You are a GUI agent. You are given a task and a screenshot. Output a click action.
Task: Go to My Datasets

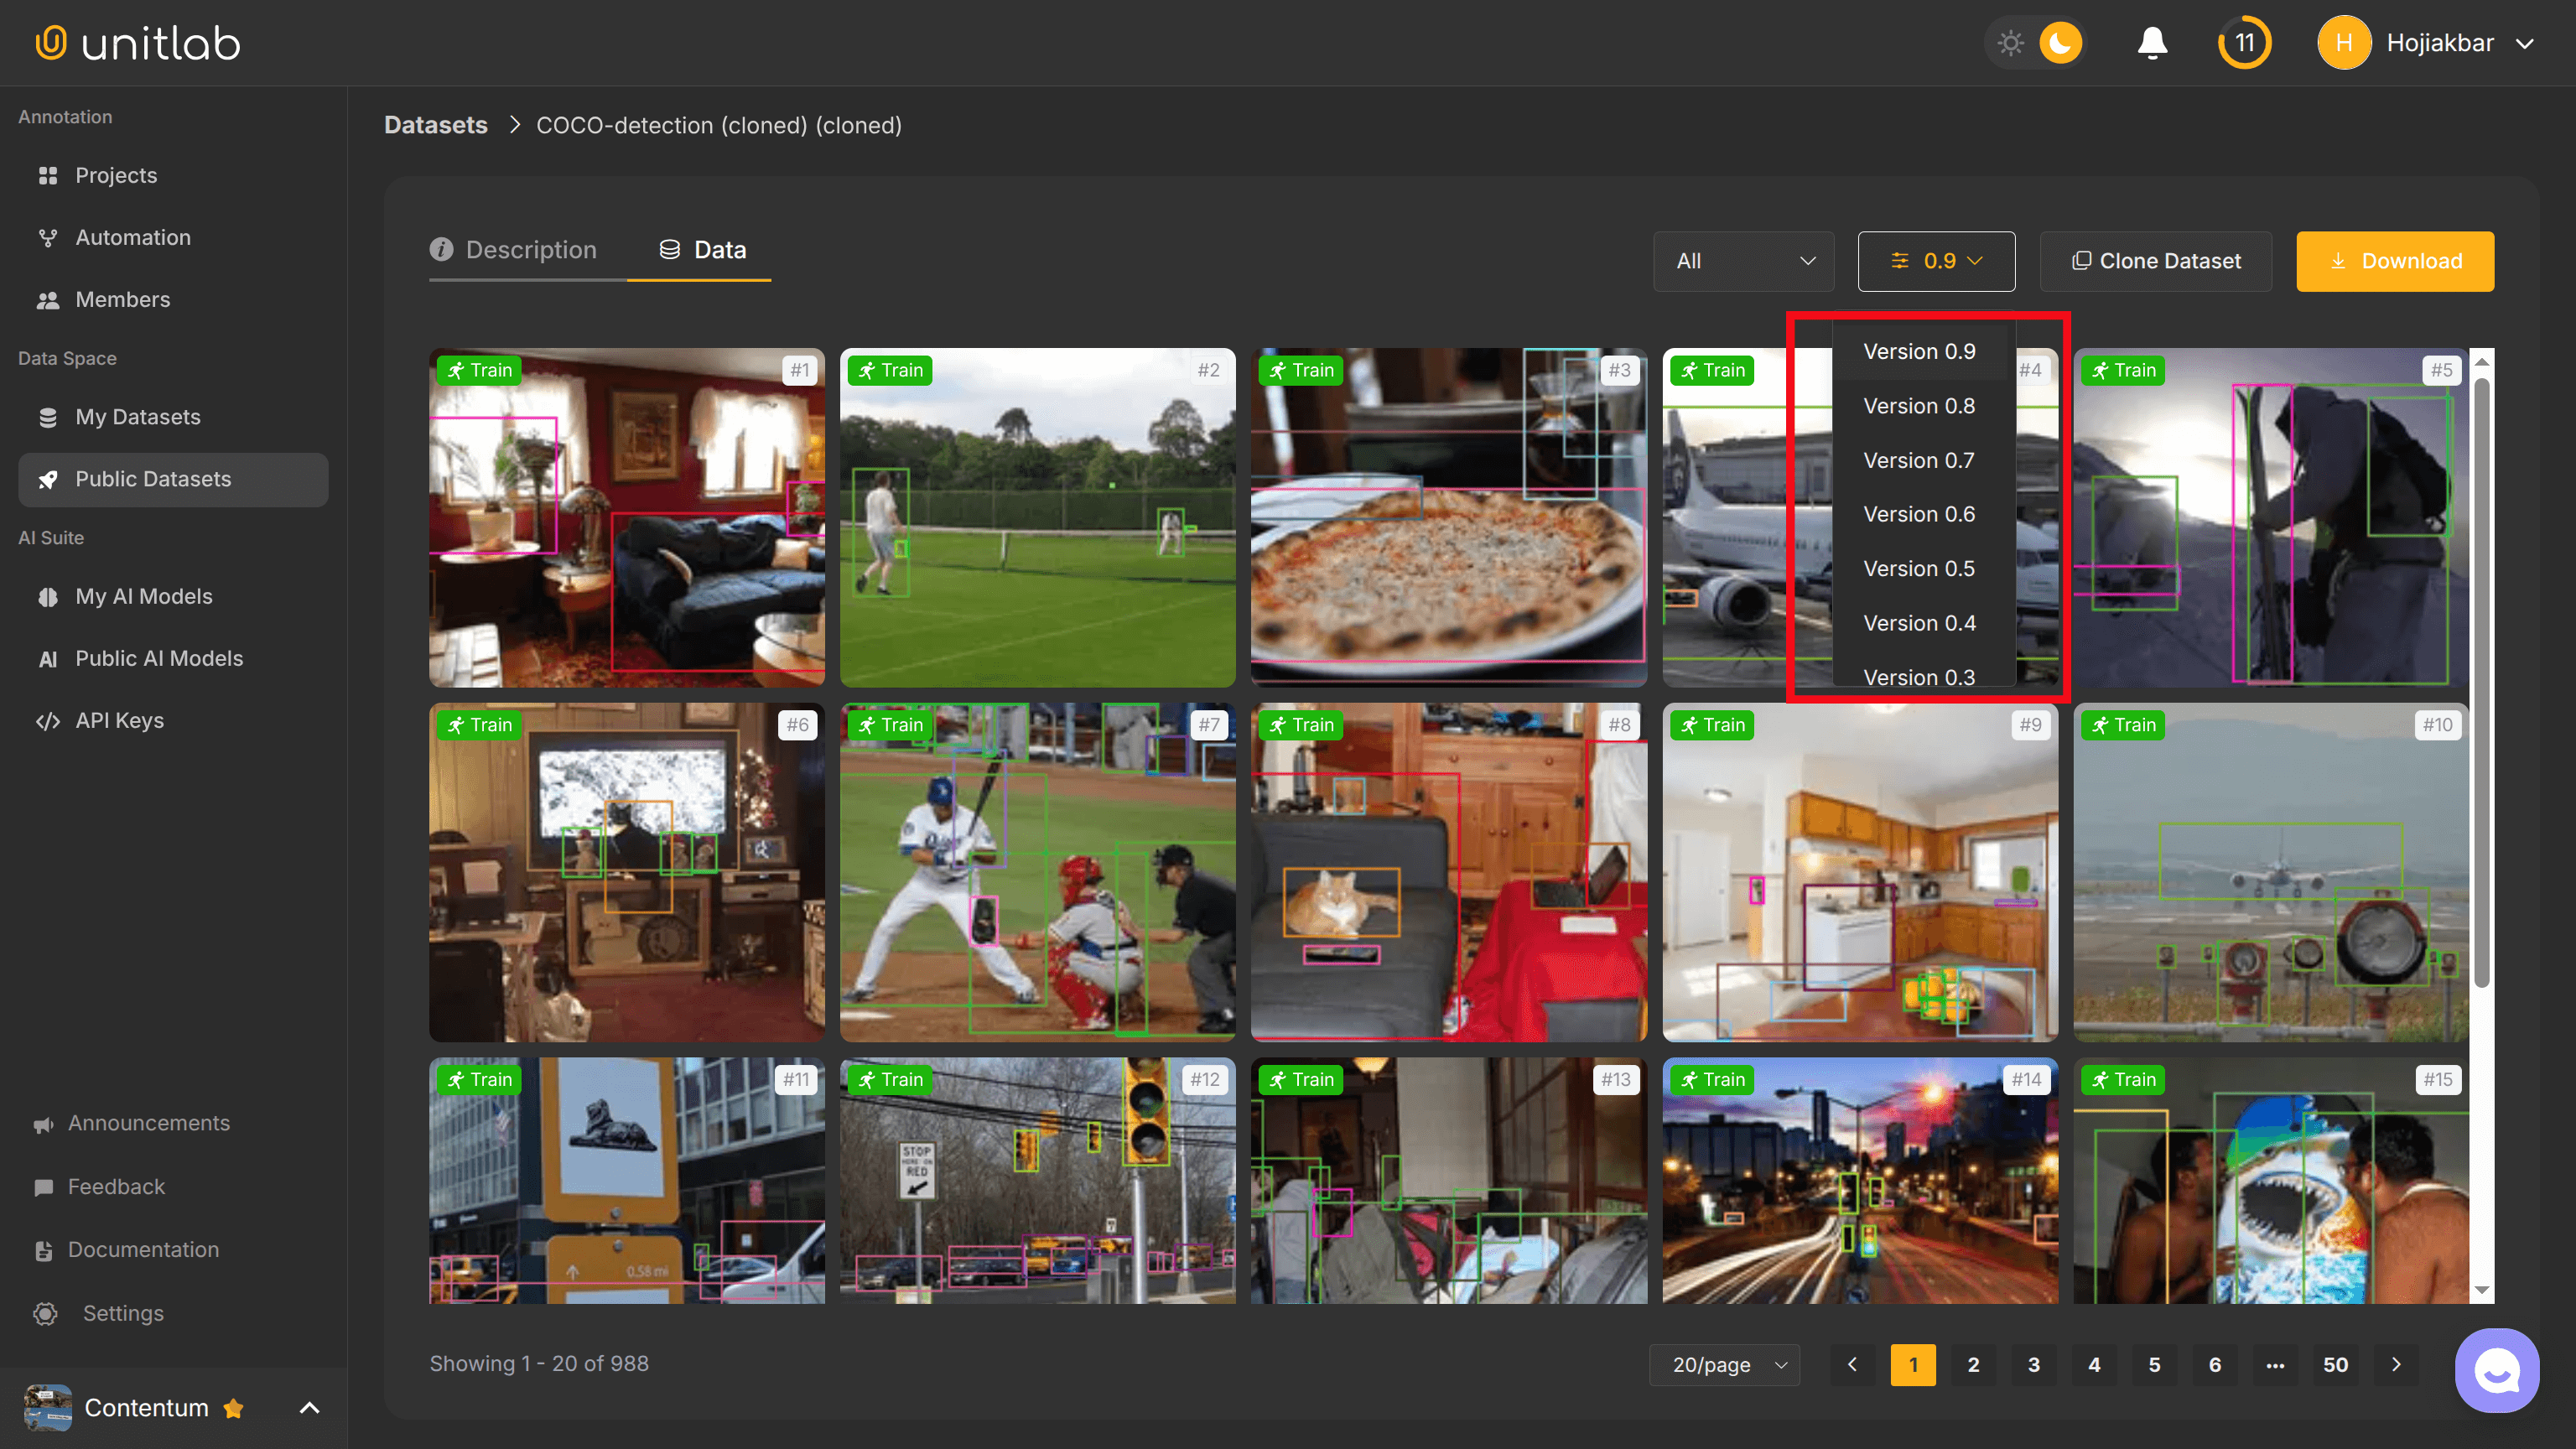[138, 417]
